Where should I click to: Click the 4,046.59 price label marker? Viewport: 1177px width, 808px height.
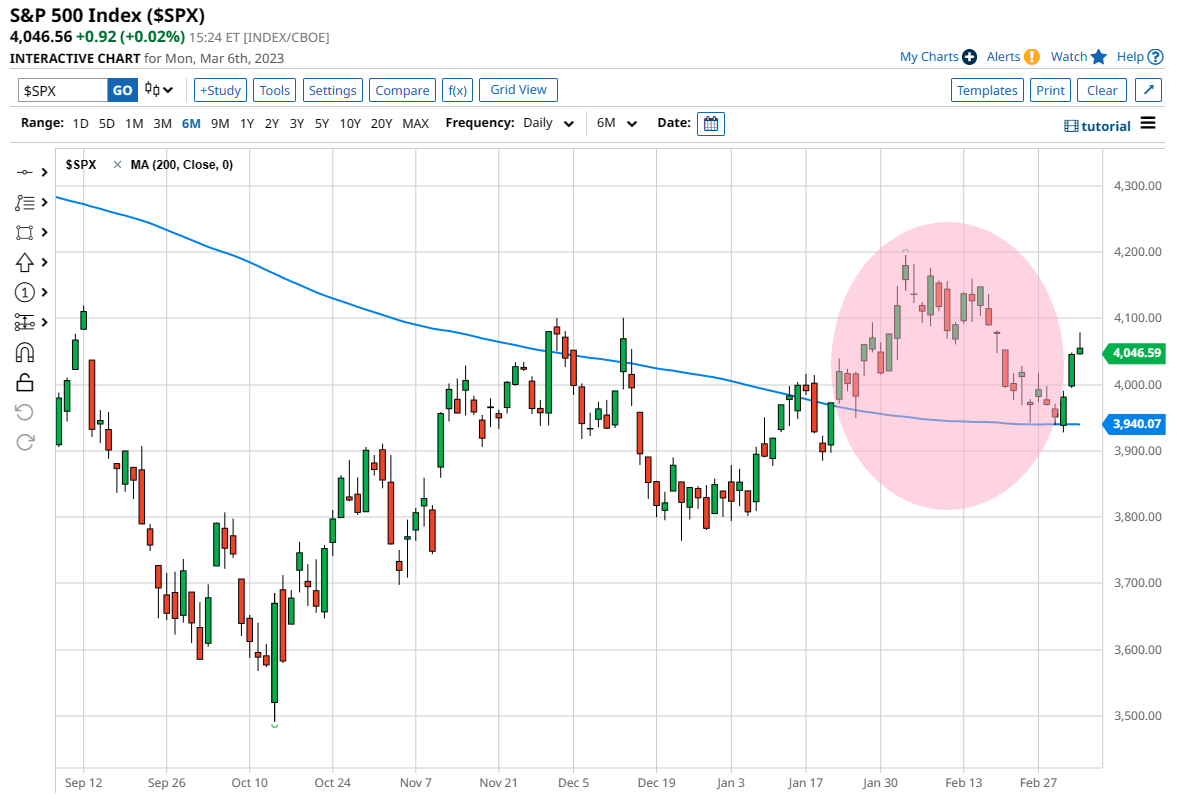tap(1133, 353)
